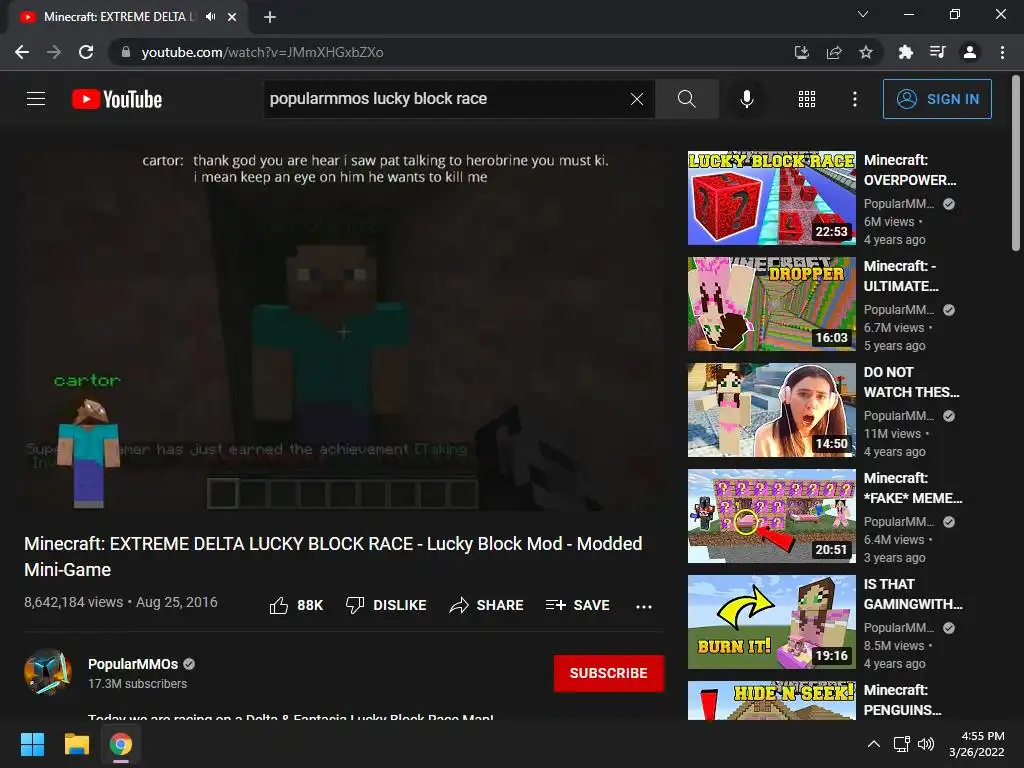Image resolution: width=1024 pixels, height=768 pixels.
Task: Close the Minecraft YouTube tab
Action: (232, 17)
